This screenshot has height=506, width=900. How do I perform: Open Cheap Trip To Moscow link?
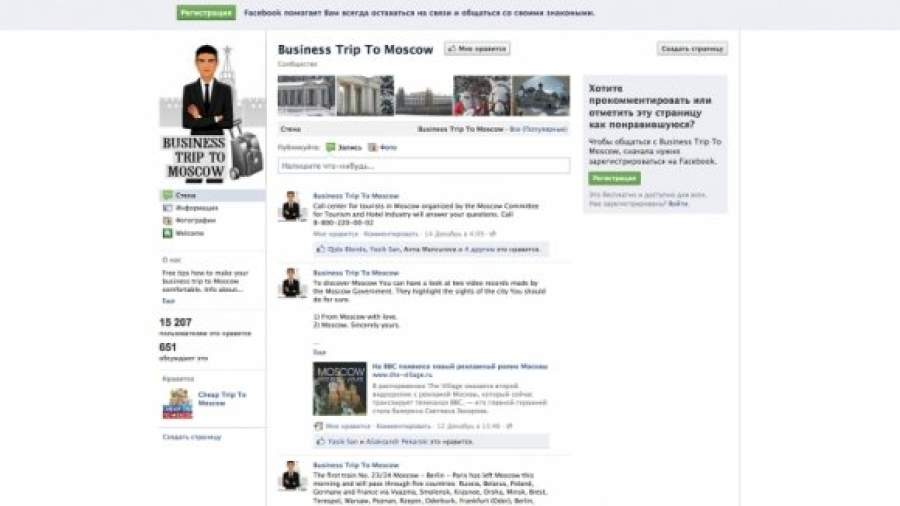222,399
